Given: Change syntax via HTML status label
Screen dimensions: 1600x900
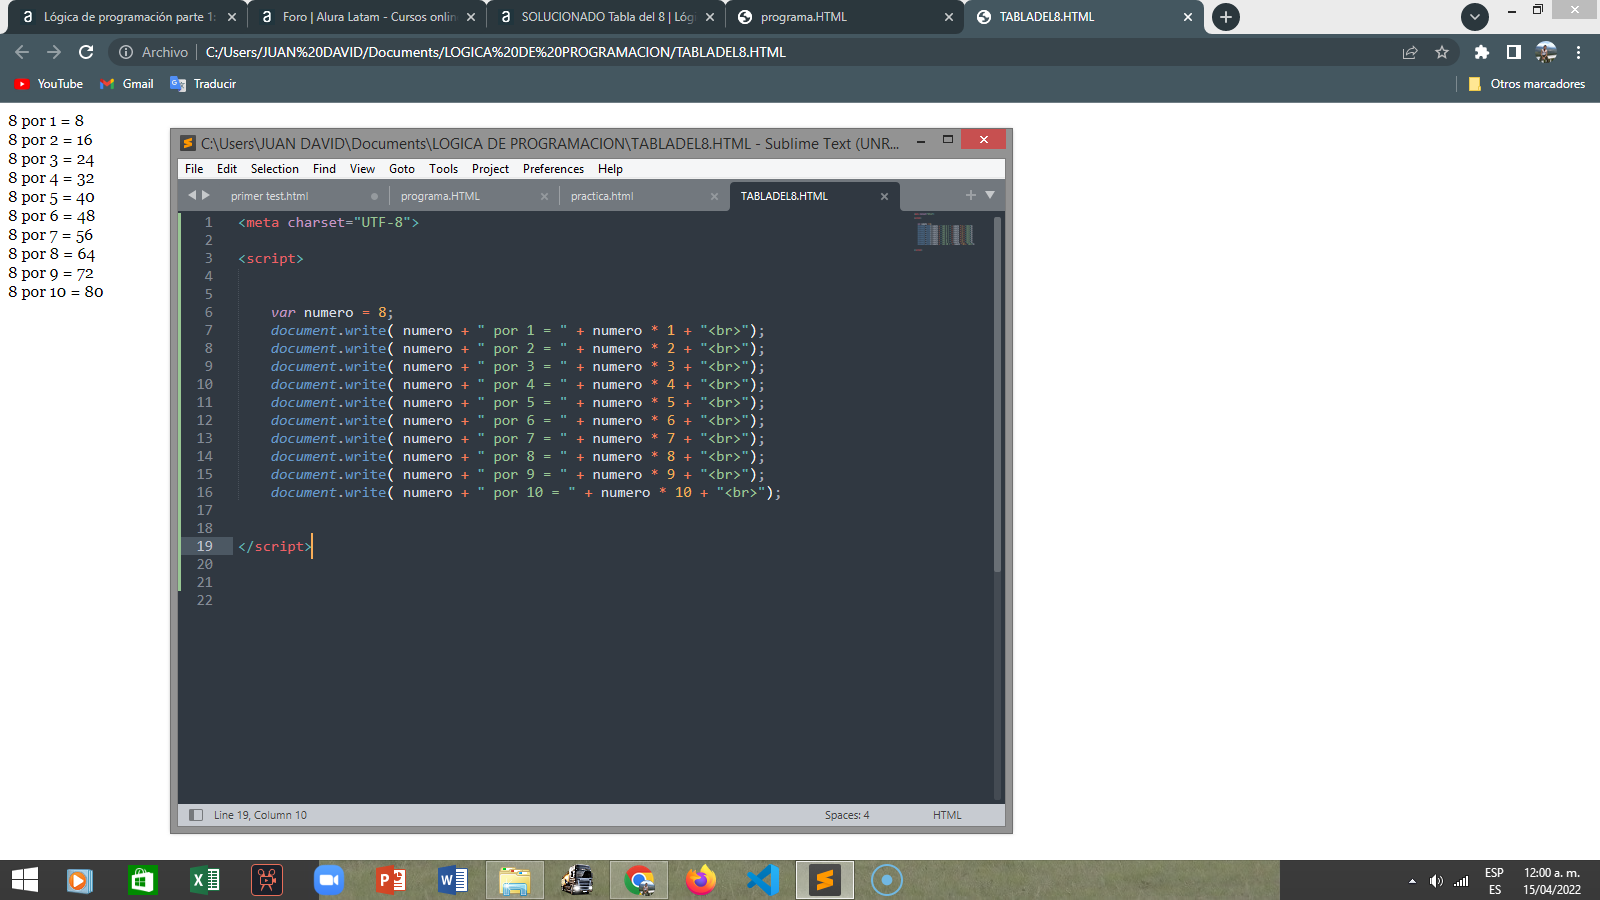Looking at the screenshot, I should [947, 815].
